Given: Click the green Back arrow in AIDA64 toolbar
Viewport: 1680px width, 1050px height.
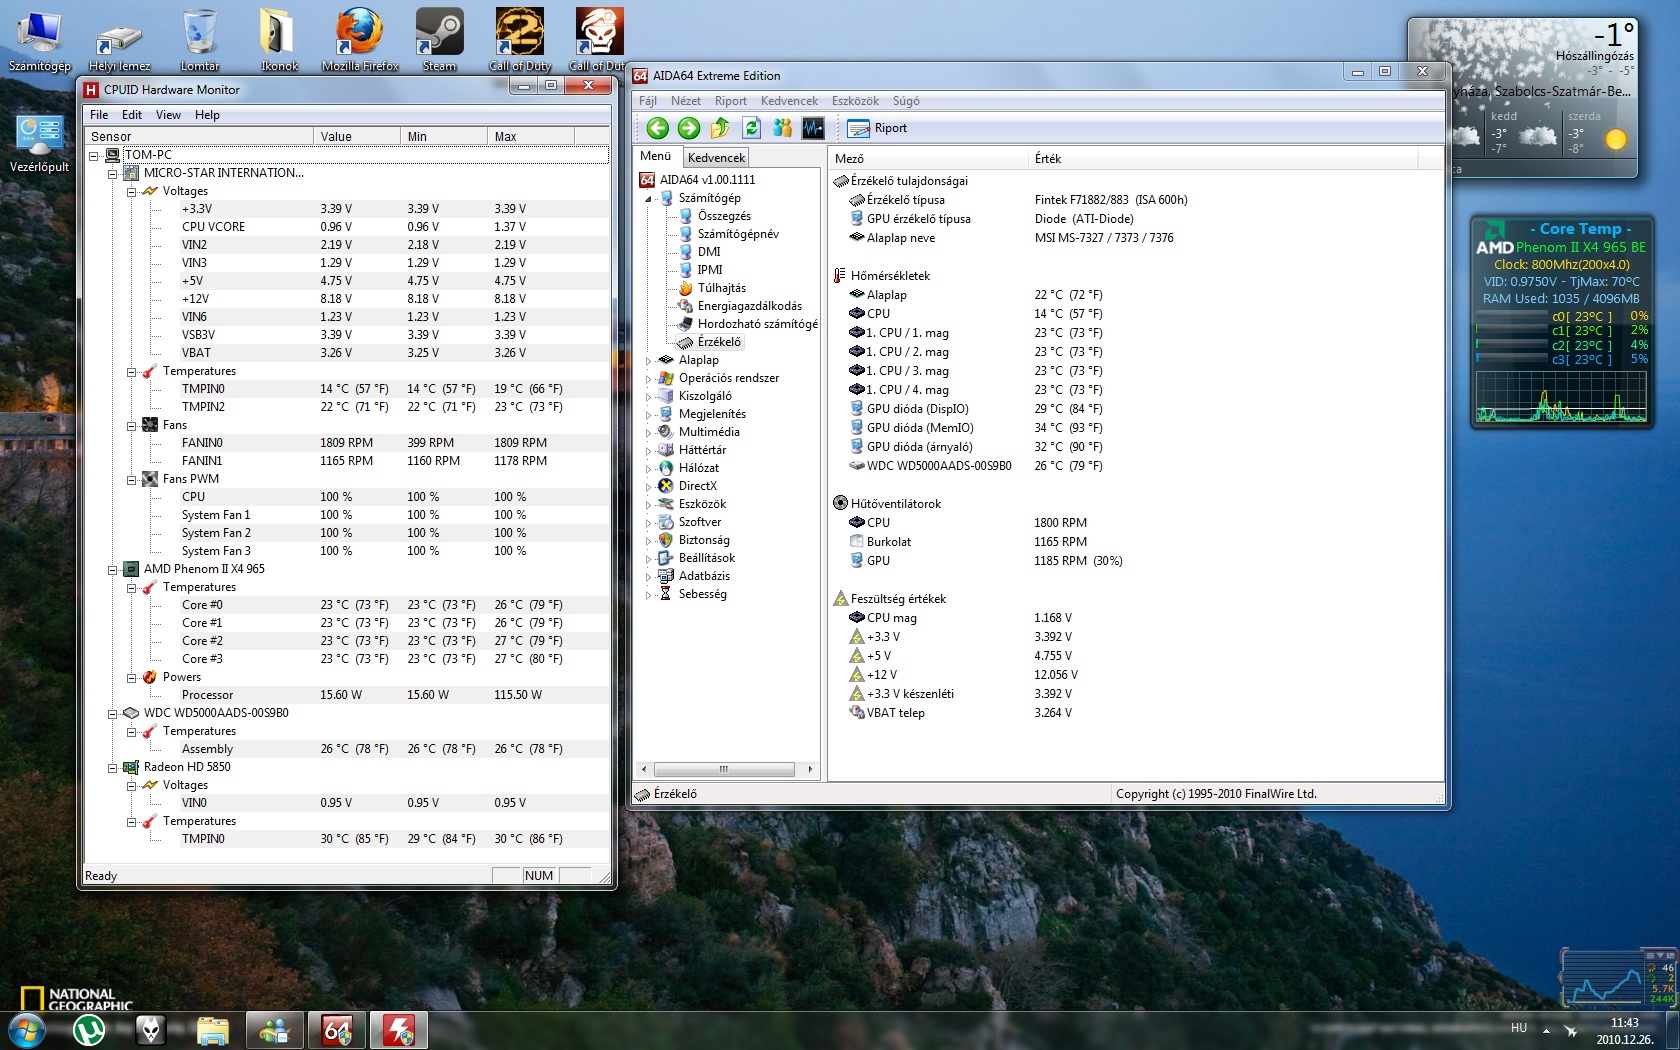Looking at the screenshot, I should pyautogui.click(x=657, y=128).
